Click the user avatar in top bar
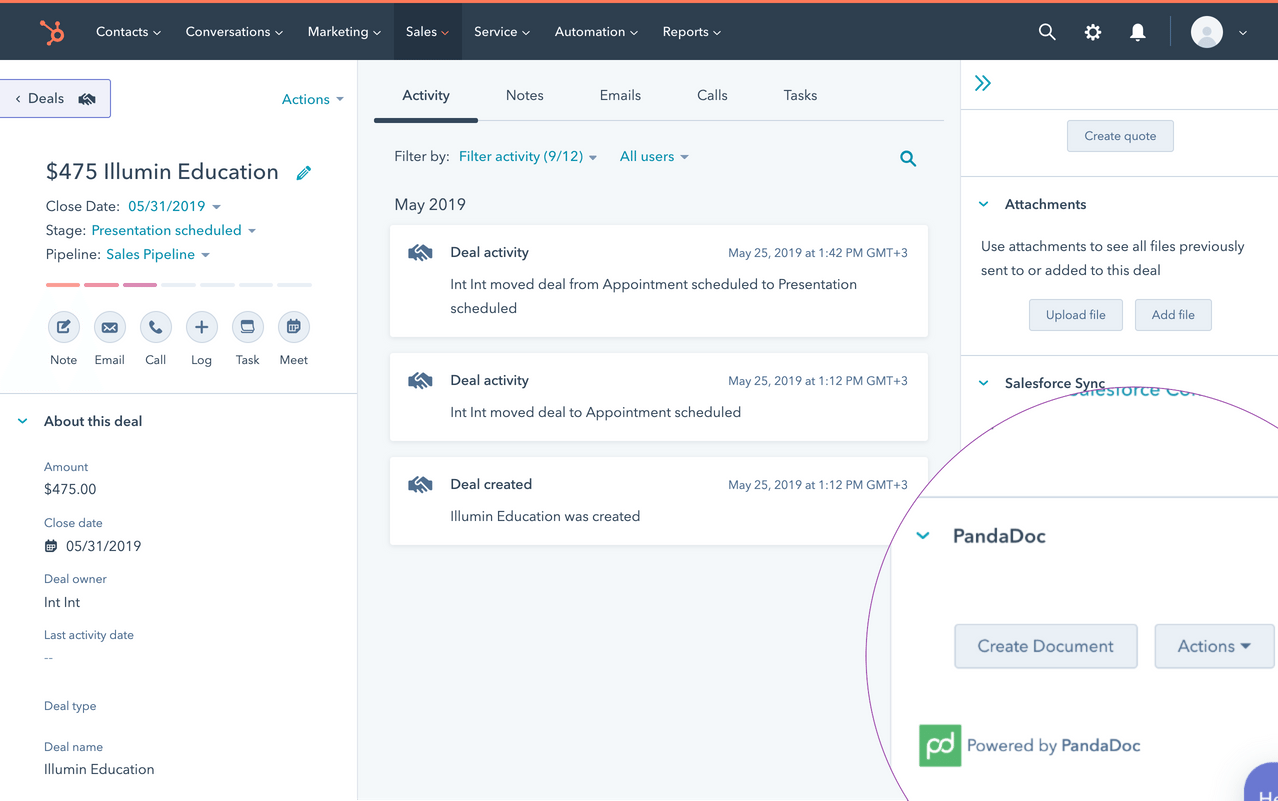Viewport: 1278px width, 801px height. click(1207, 32)
